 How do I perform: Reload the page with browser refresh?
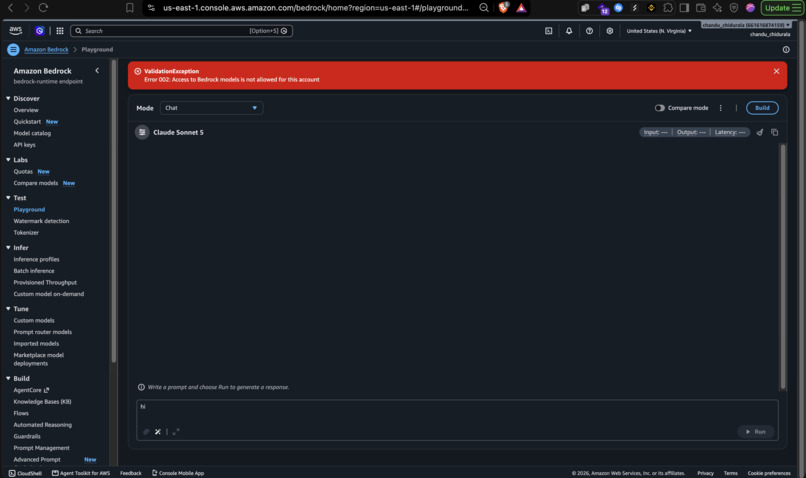[43, 8]
